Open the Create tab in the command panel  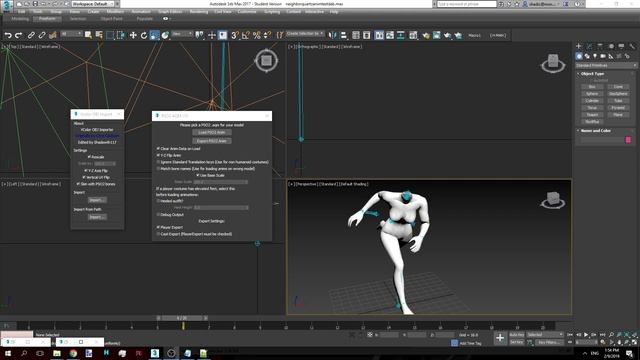(579, 46)
